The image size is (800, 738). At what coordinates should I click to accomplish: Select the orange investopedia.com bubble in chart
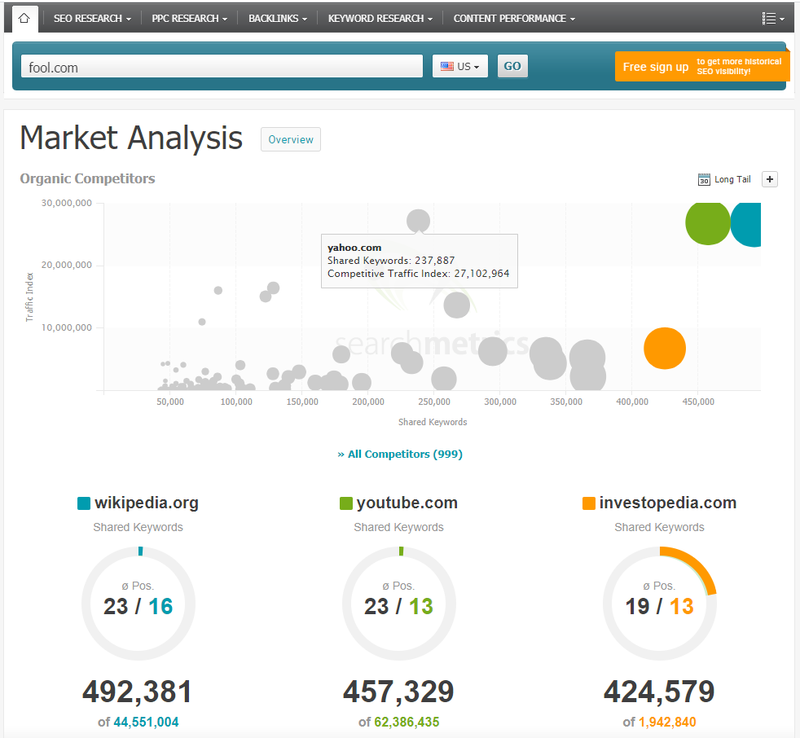point(664,348)
